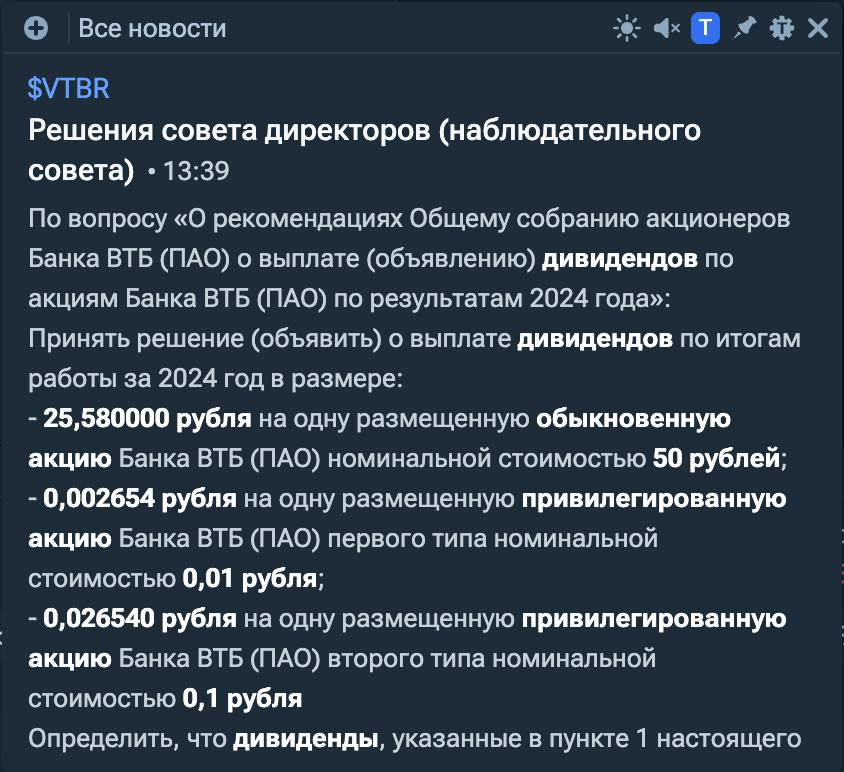Viewport: 844px width, 772px height.
Task: Click the 0,002654 рубля dividend amount
Action: [x=139, y=498]
